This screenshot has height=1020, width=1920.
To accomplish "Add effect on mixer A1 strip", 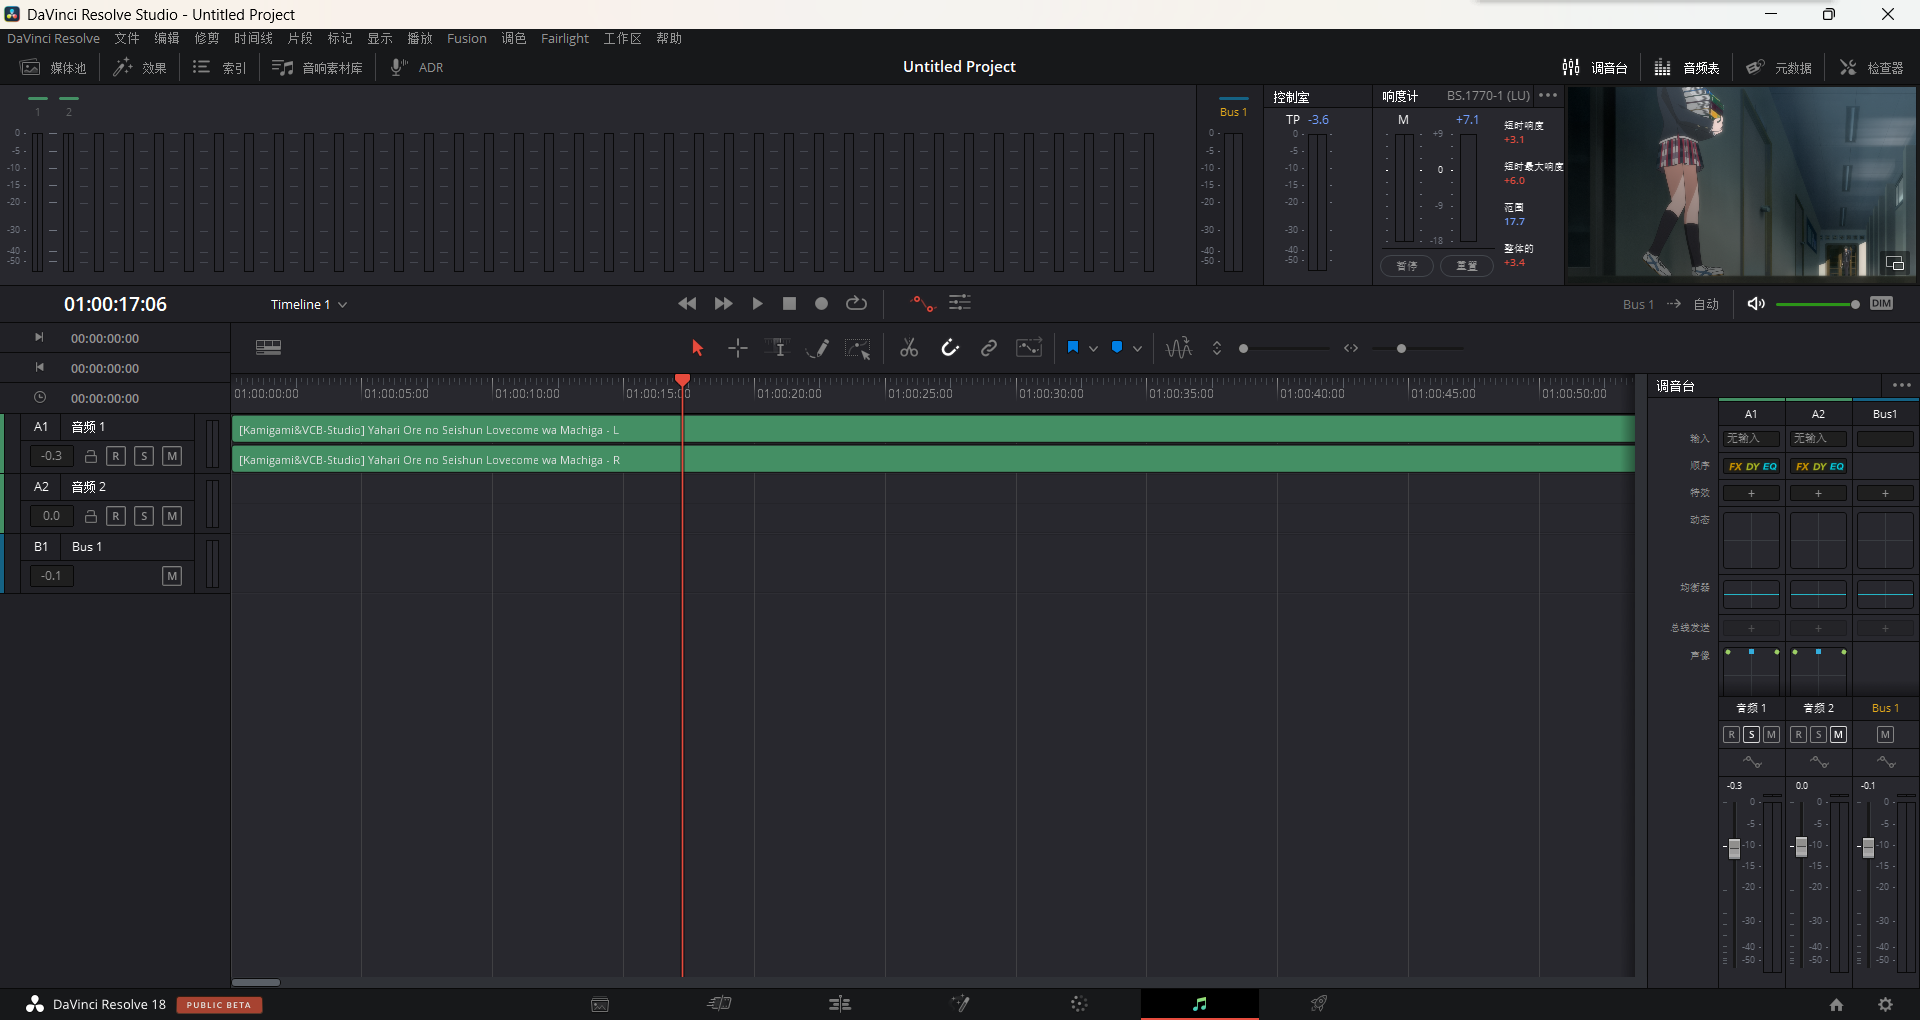I will click(1751, 493).
